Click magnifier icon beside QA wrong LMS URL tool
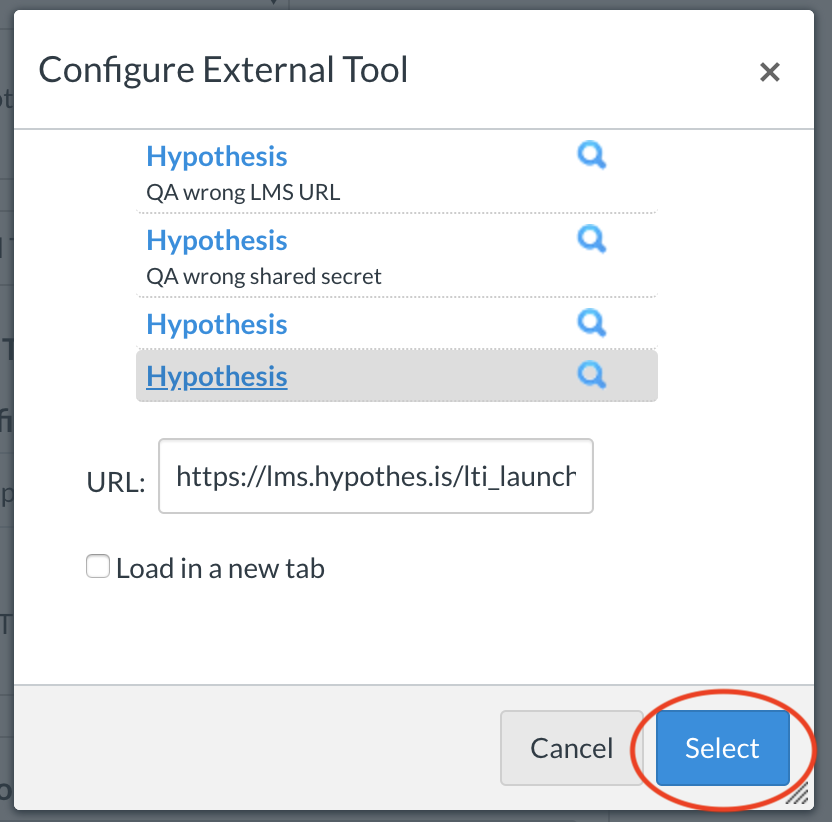Screen dimensions: 832x822 pyautogui.click(x=592, y=155)
